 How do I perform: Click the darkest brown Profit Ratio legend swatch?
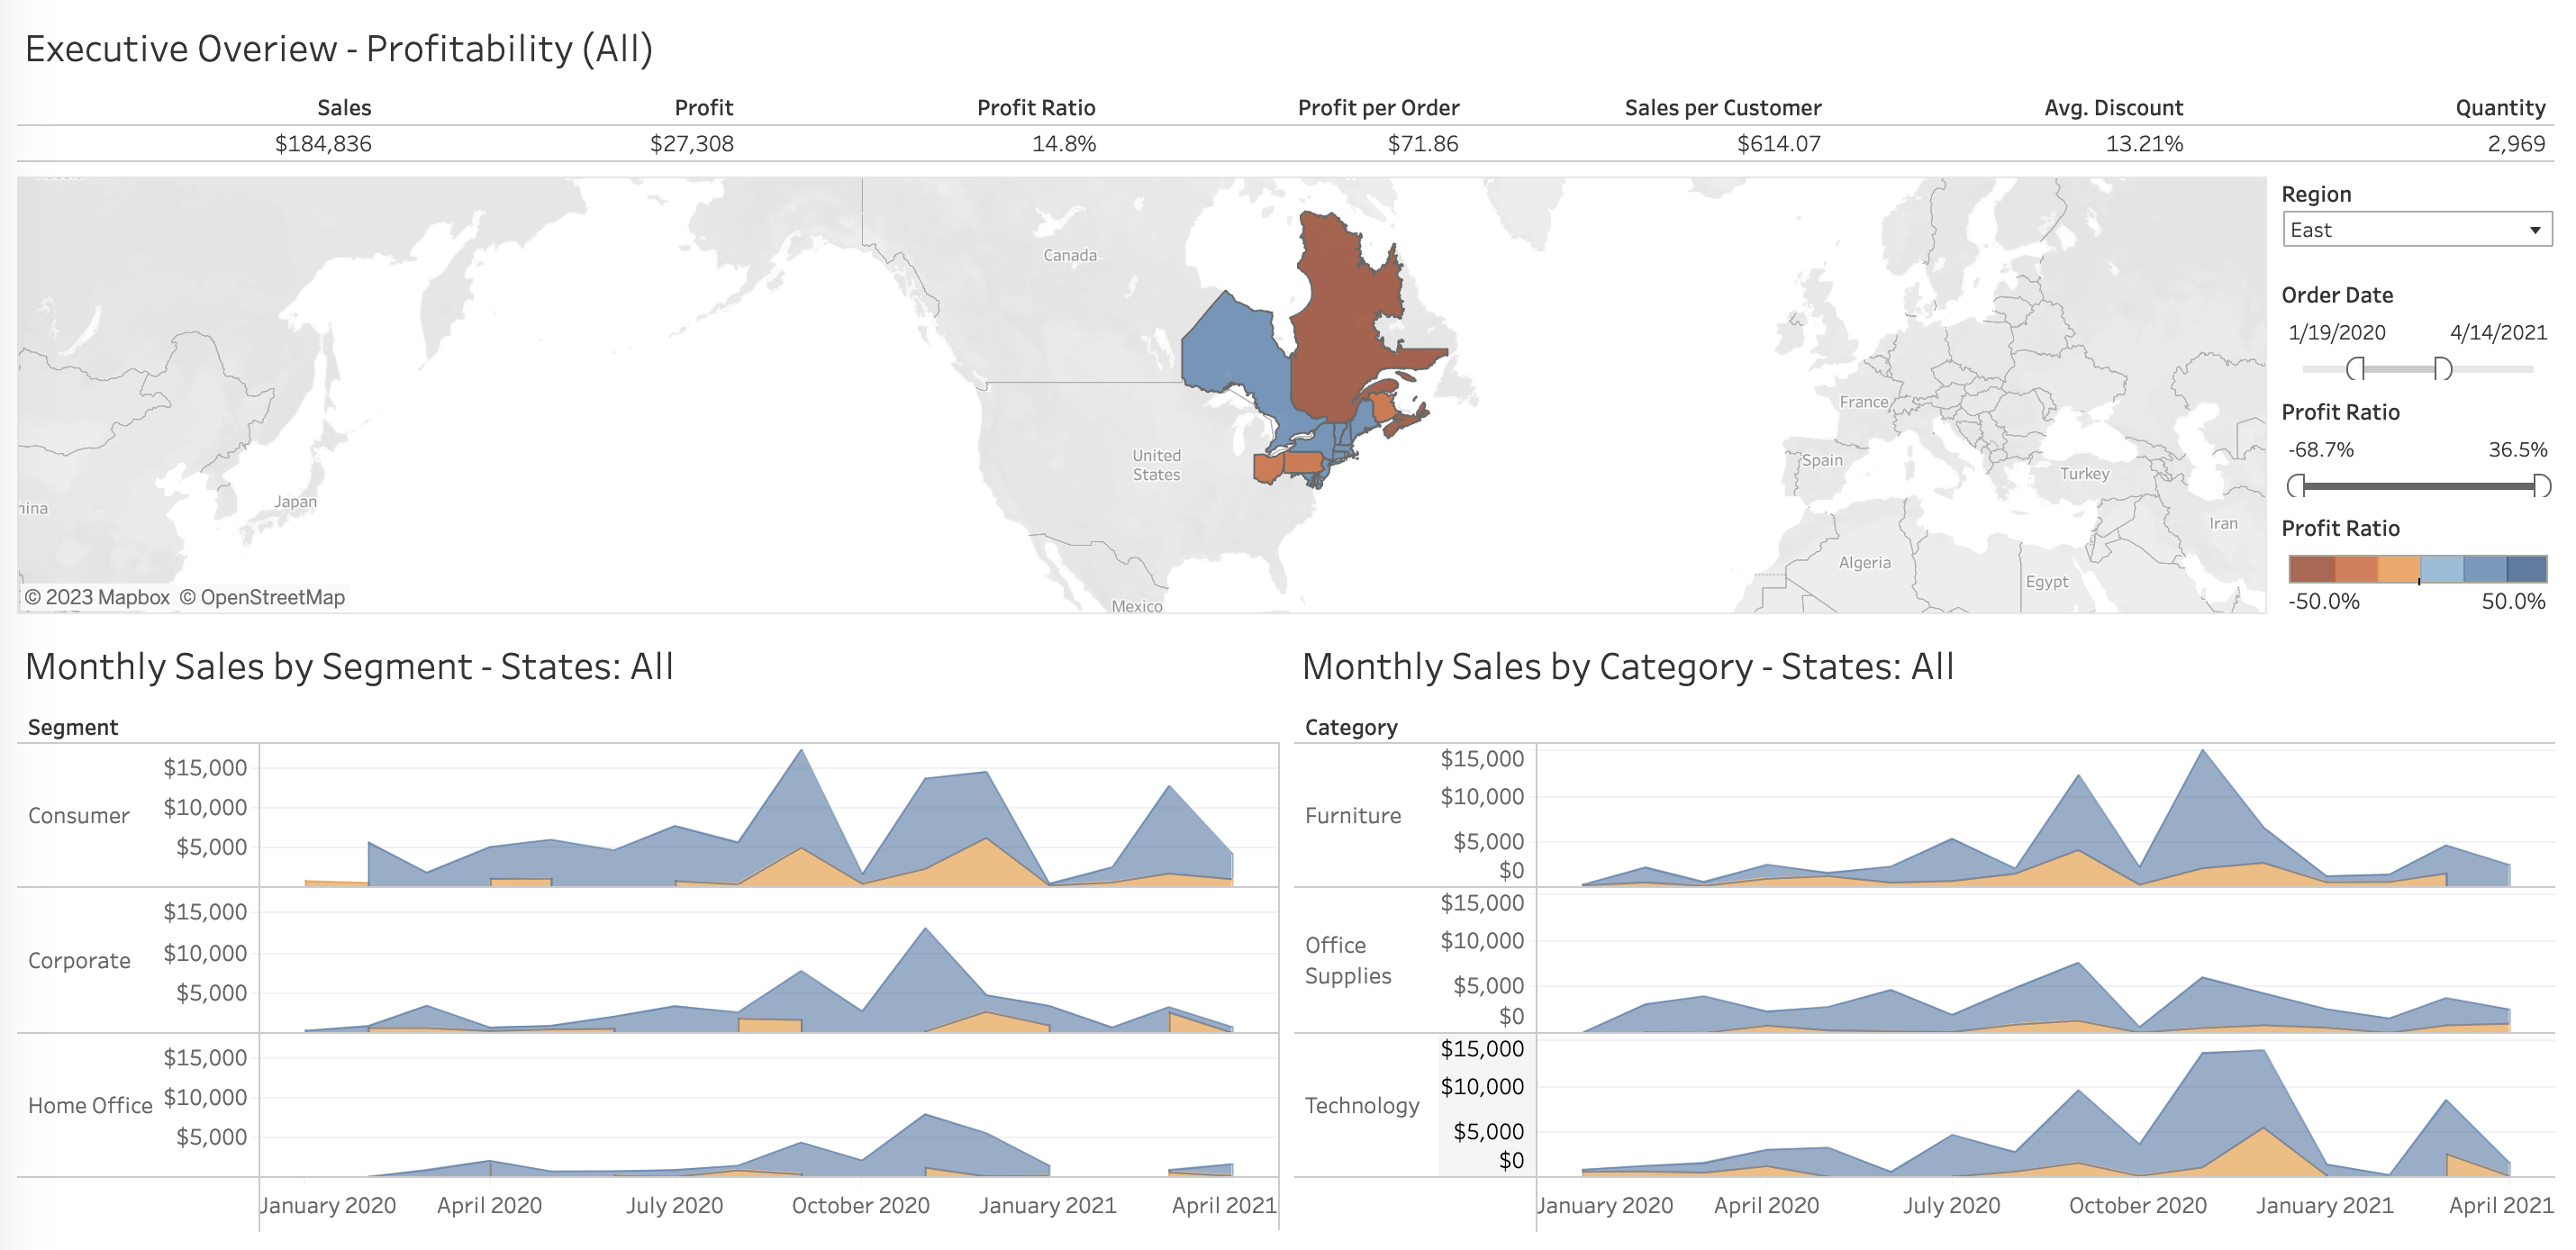point(2311,569)
